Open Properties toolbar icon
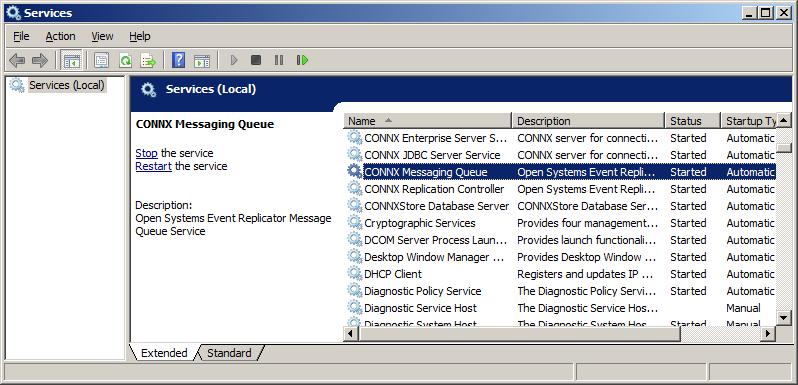The image size is (798, 385). pos(101,61)
